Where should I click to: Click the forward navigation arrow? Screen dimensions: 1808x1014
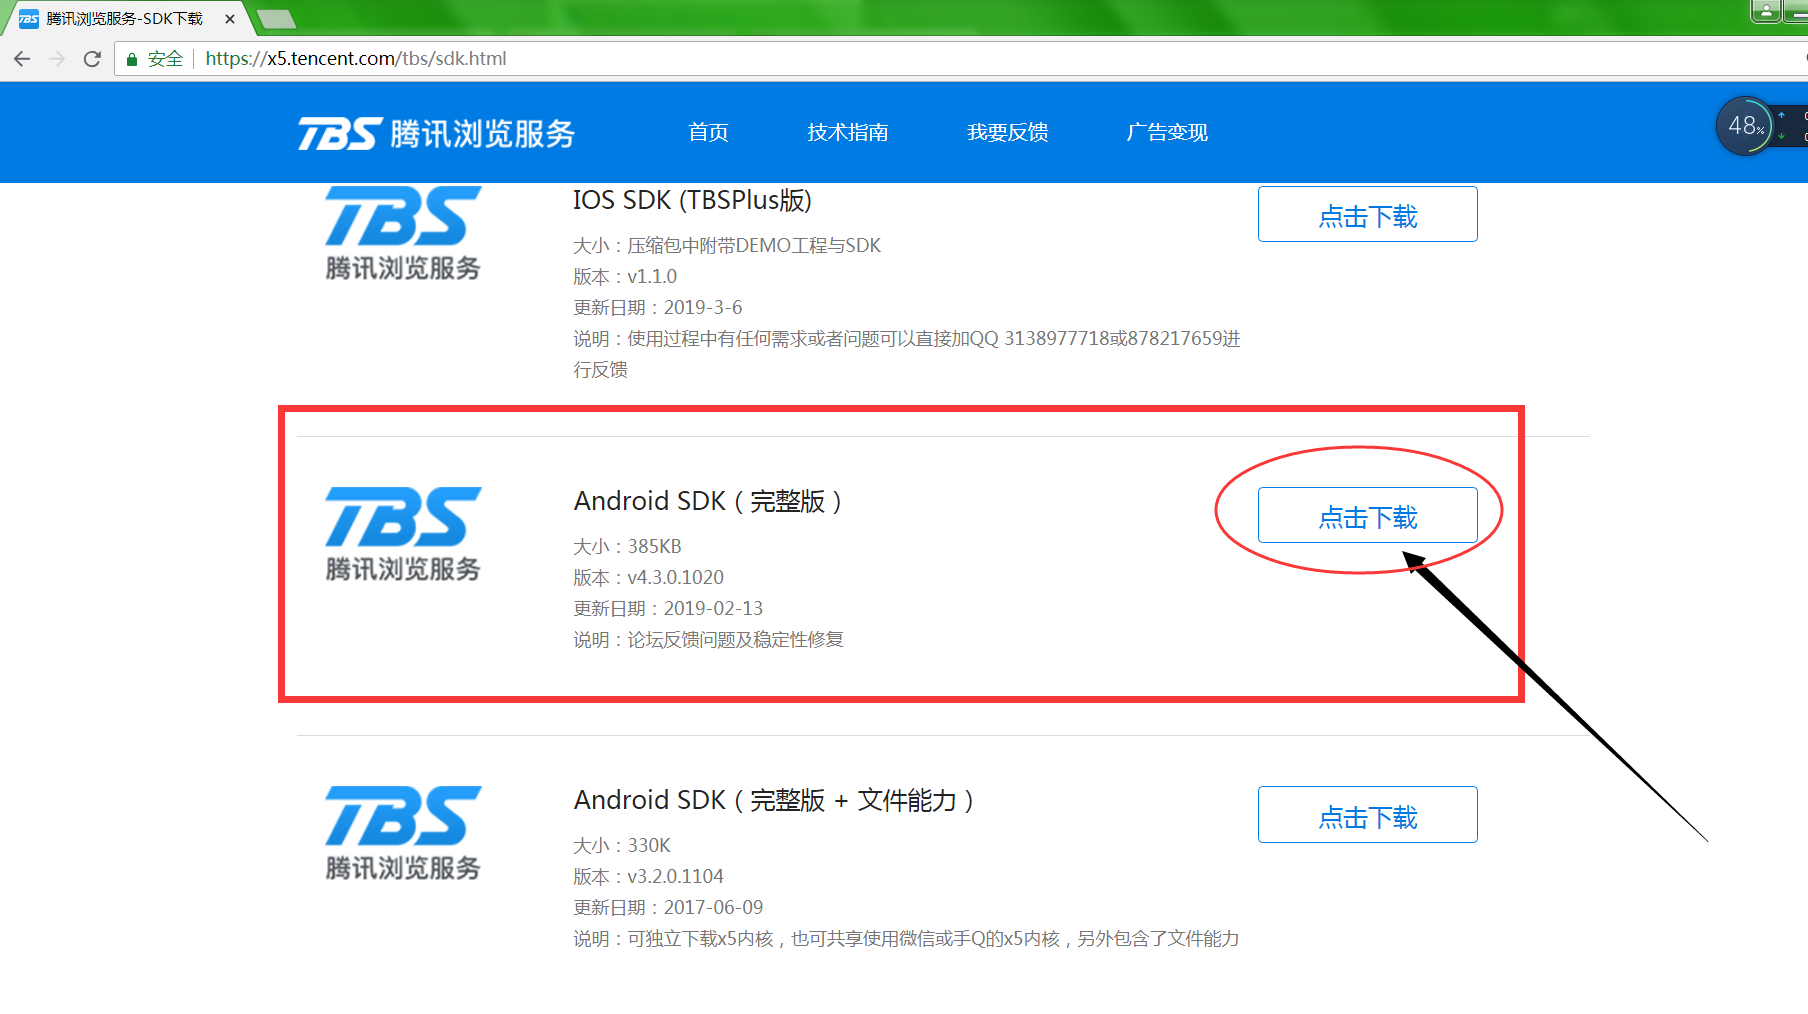click(57, 58)
